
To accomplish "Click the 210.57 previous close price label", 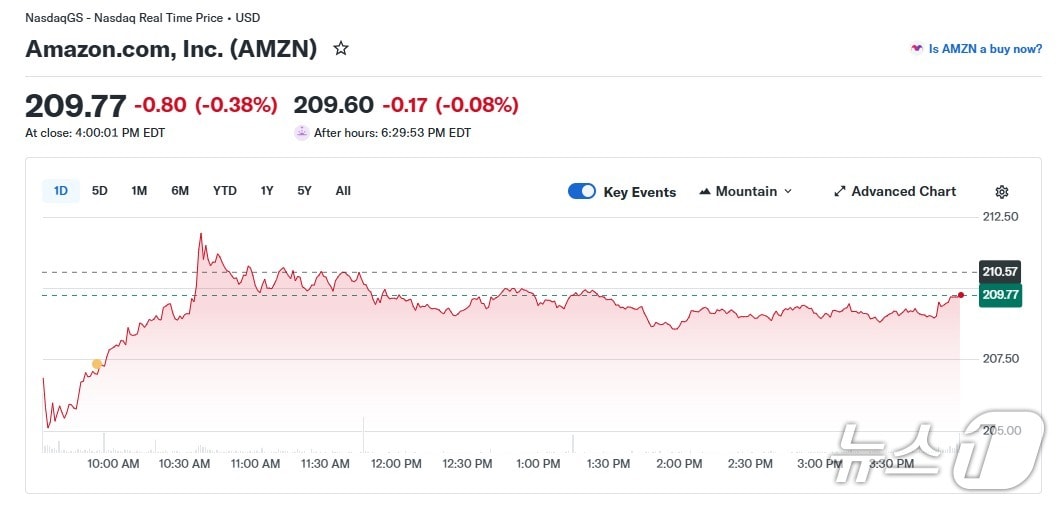I will click(1000, 271).
